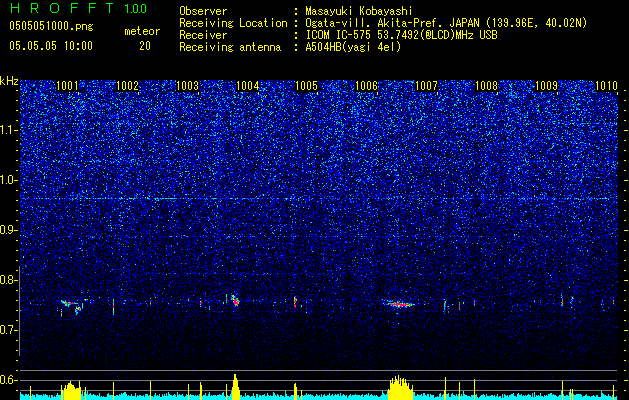Click the meteor count value 20
The width and height of the screenshot is (629, 400).
point(145,46)
